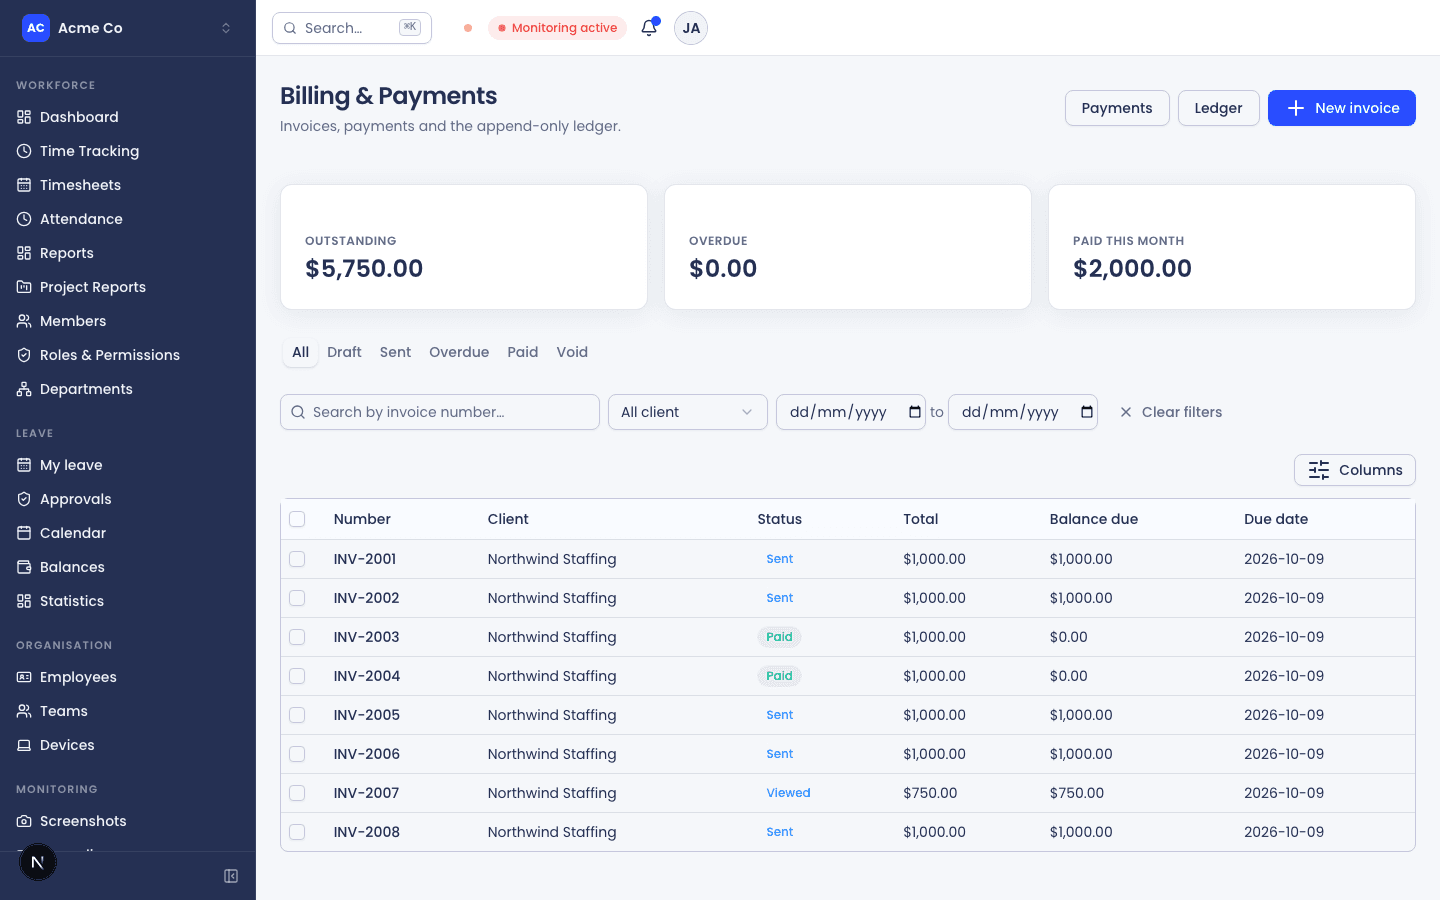Image resolution: width=1440 pixels, height=900 pixels.
Task: Toggle the select-all invoices checkbox
Action: (297, 519)
